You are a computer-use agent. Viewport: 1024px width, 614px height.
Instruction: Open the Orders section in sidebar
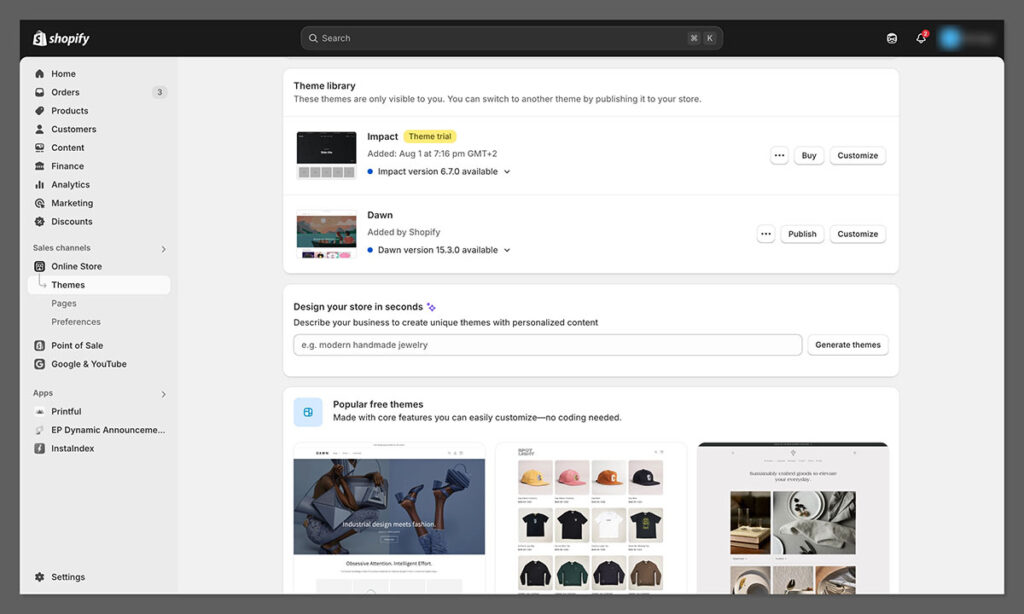tap(66, 92)
